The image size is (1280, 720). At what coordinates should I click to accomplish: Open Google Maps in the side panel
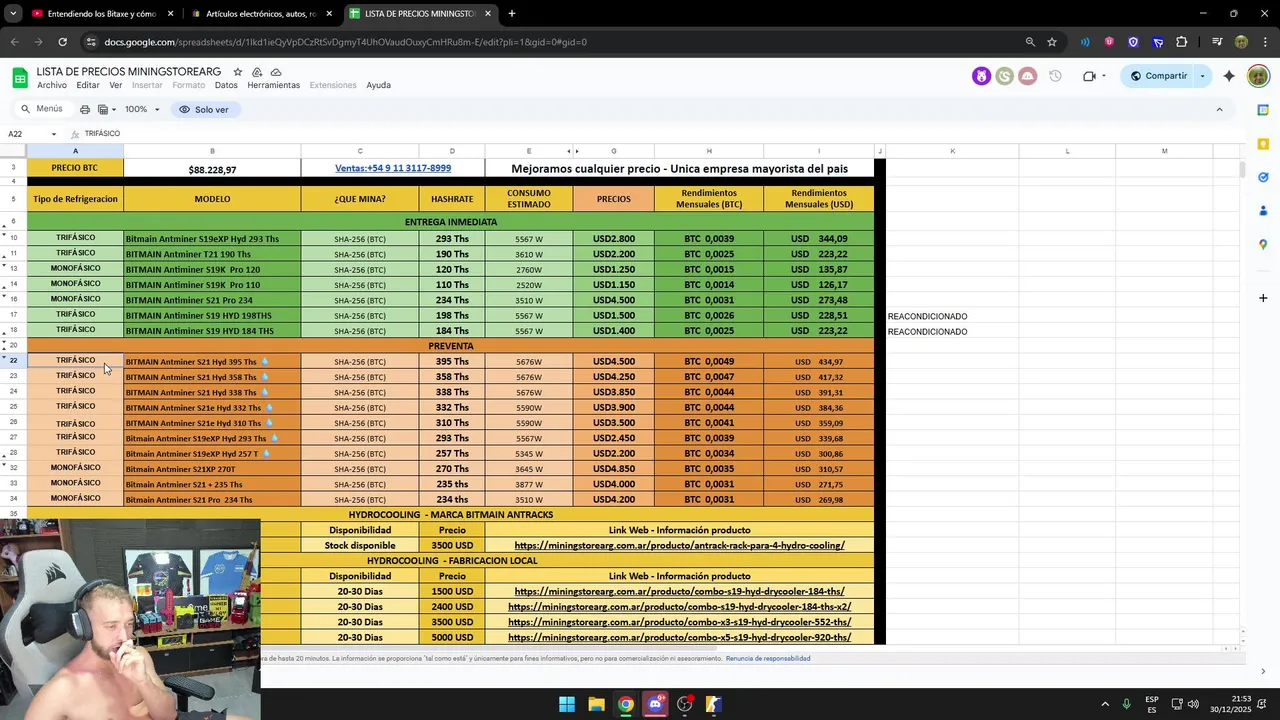coord(1263,244)
